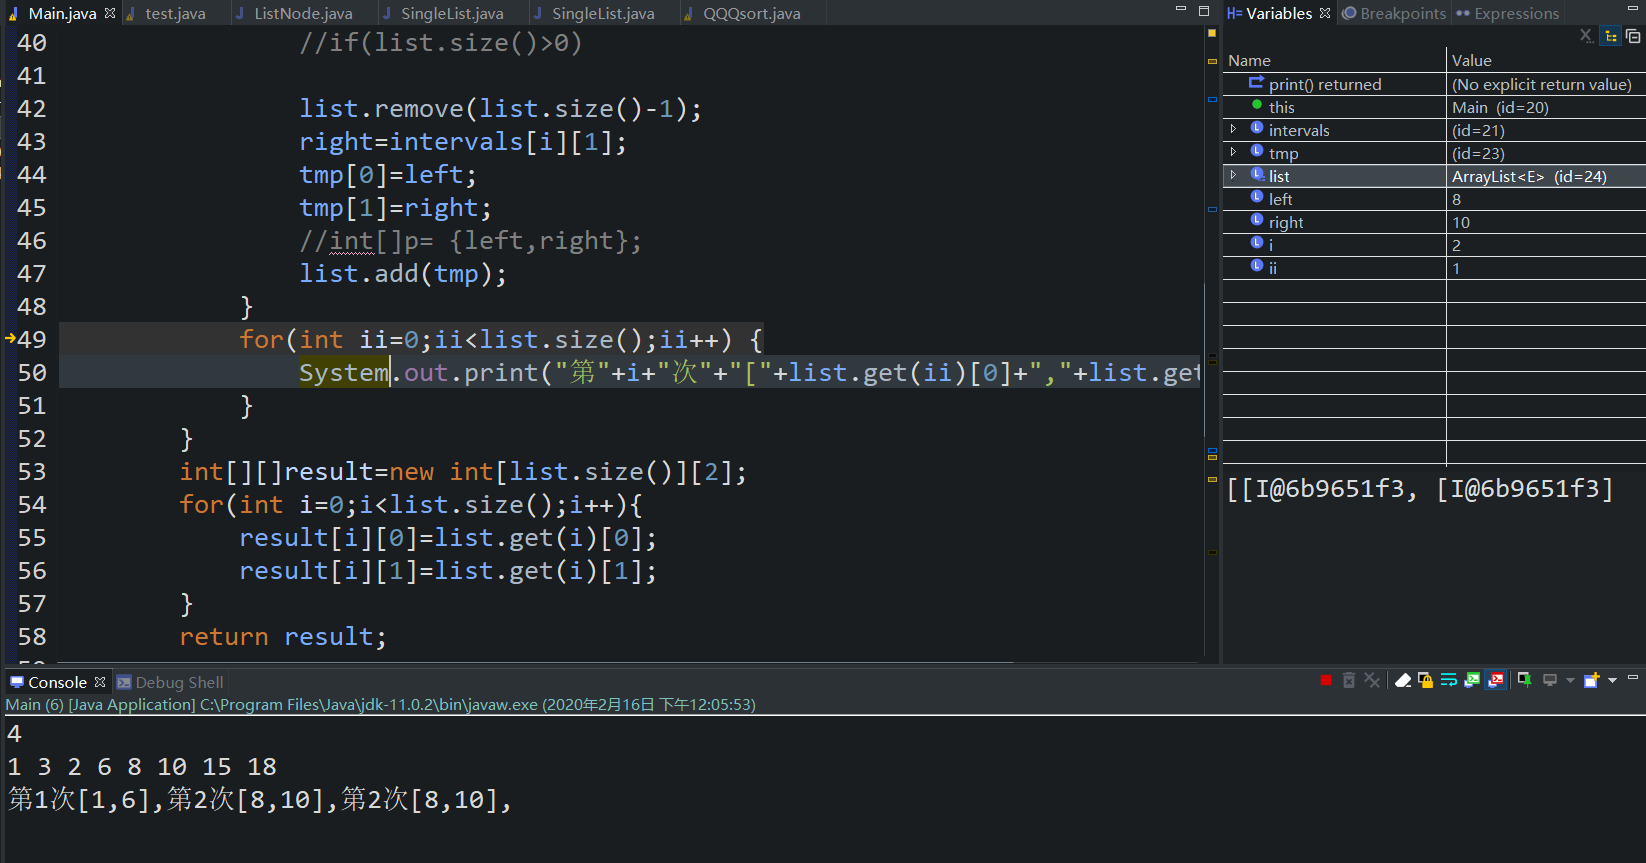Toggle show logical structure in Variables view

(x=1611, y=36)
